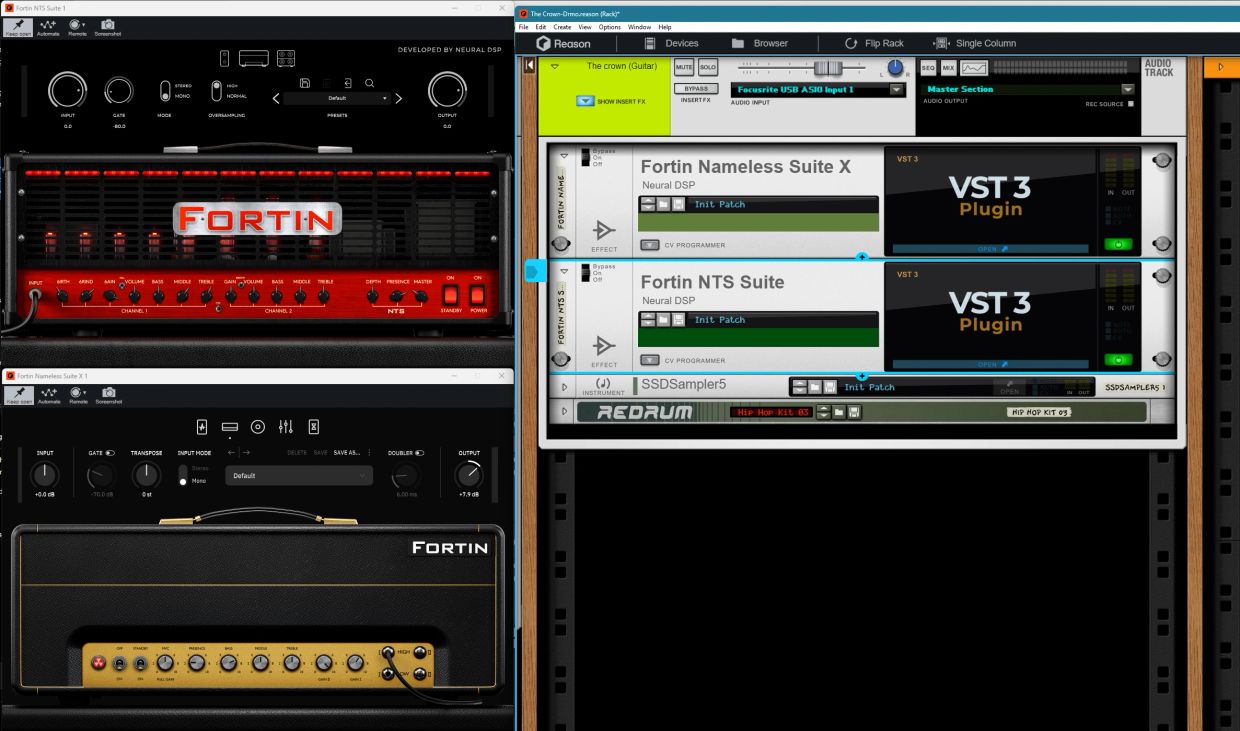
Task: Open Remote menu in Fortin NTS Suite window
Action: [77, 27]
